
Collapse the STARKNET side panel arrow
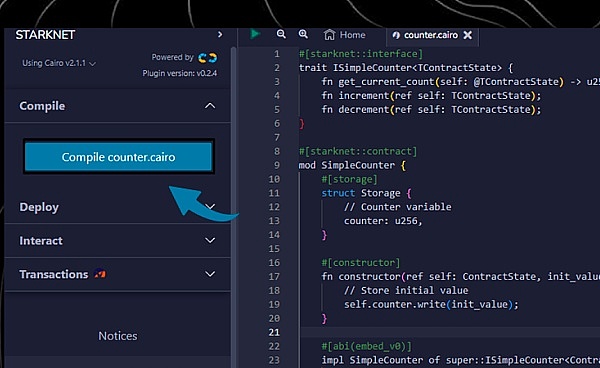click(220, 34)
